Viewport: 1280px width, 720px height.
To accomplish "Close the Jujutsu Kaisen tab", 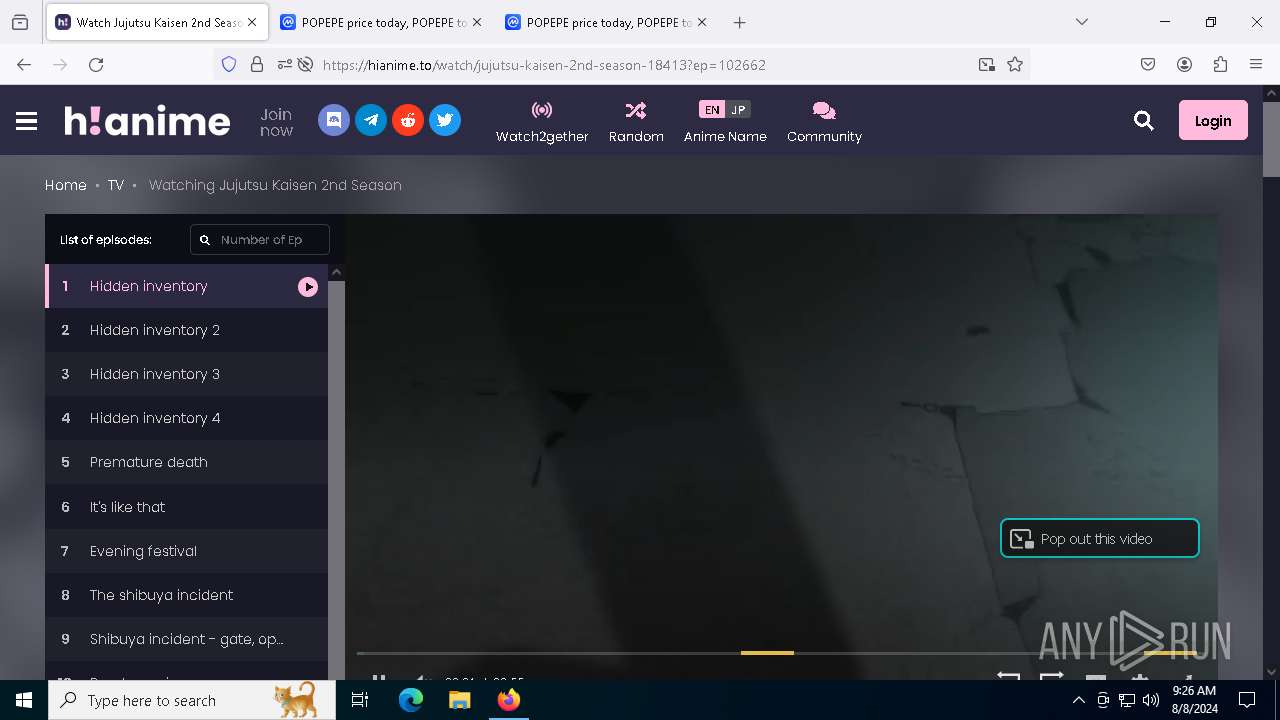I will pyautogui.click(x=252, y=22).
